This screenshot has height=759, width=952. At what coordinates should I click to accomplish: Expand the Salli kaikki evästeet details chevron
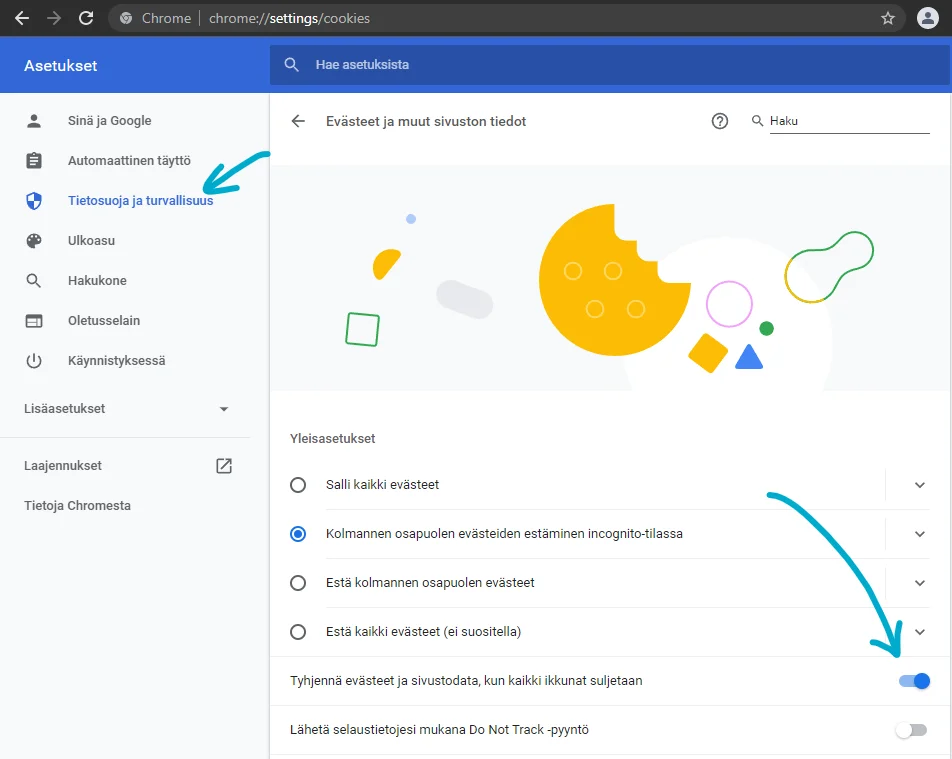tap(920, 484)
